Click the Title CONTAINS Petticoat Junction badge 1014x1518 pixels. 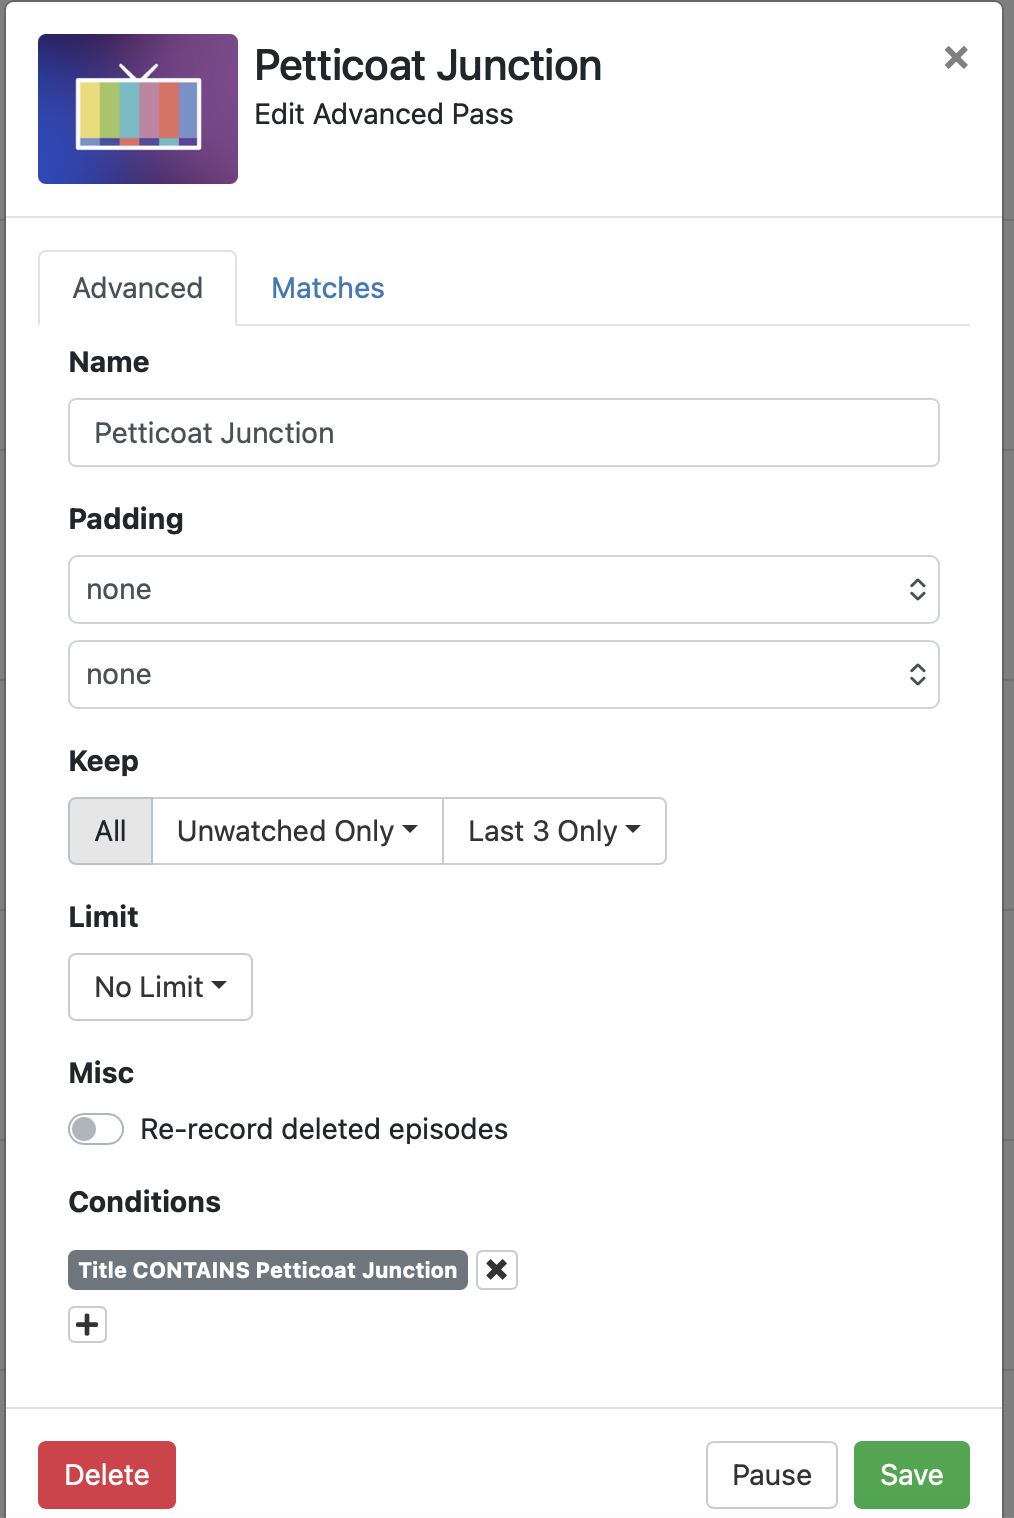click(x=268, y=1270)
